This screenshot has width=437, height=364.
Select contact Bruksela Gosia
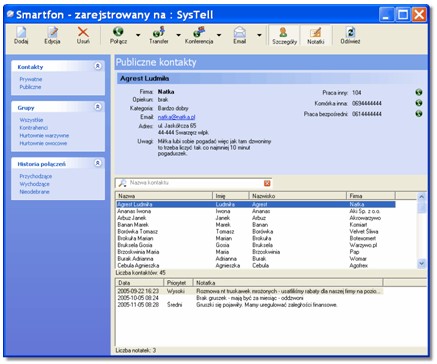coord(256,245)
